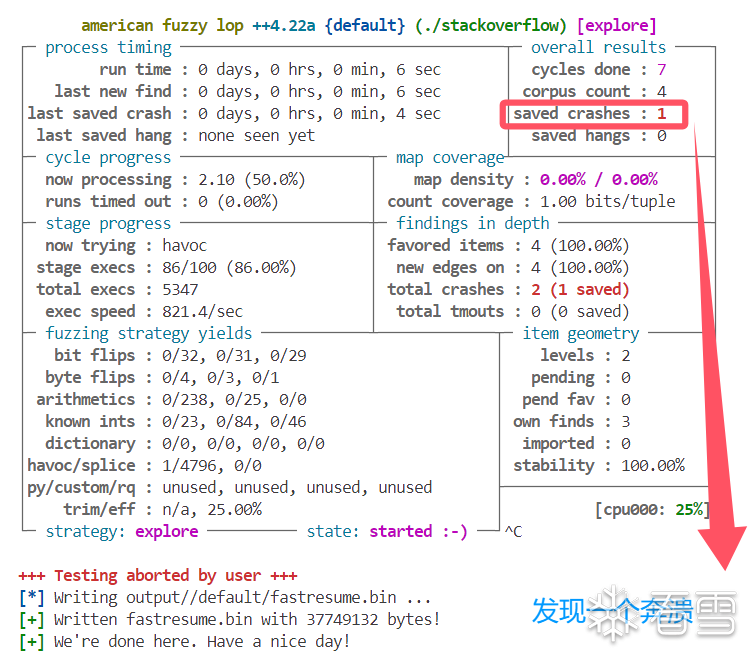The width and height of the screenshot is (752, 660).
Task: Click the ./stackoverflow target name in title
Action: click(x=491, y=25)
